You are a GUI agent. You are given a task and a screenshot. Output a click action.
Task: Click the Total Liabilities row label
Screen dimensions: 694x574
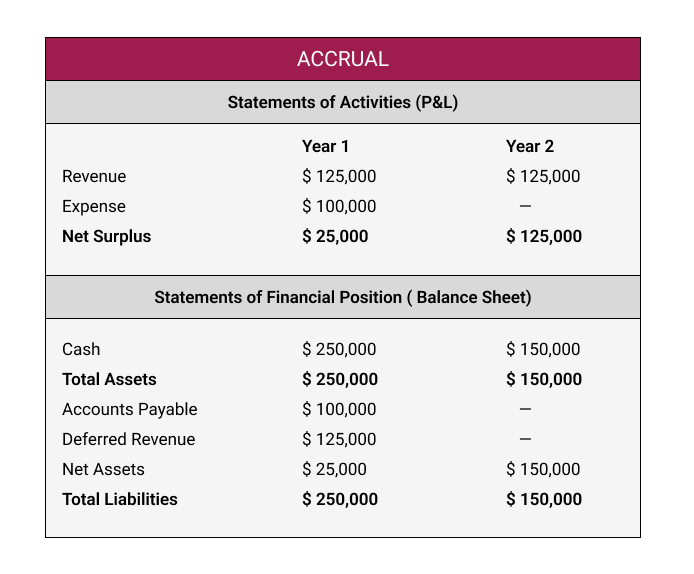point(119,499)
